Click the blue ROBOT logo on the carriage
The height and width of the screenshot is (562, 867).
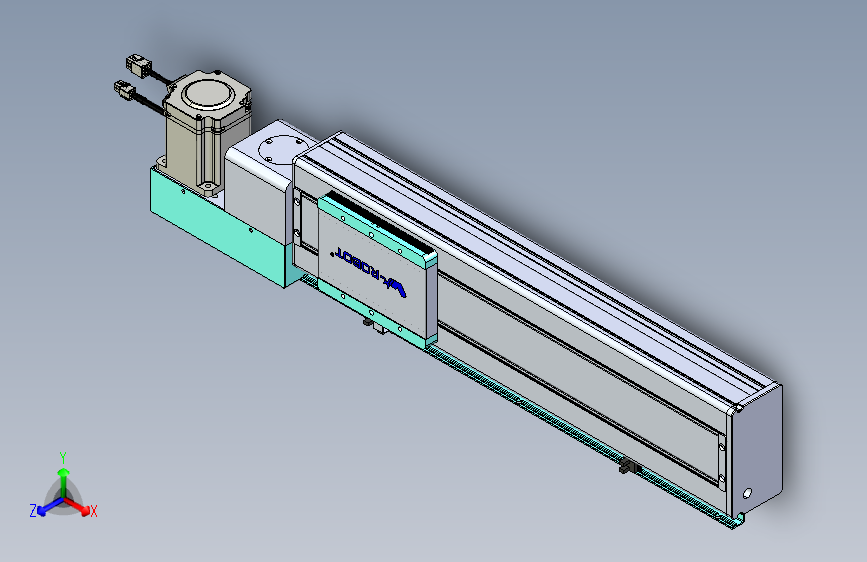click(370, 273)
